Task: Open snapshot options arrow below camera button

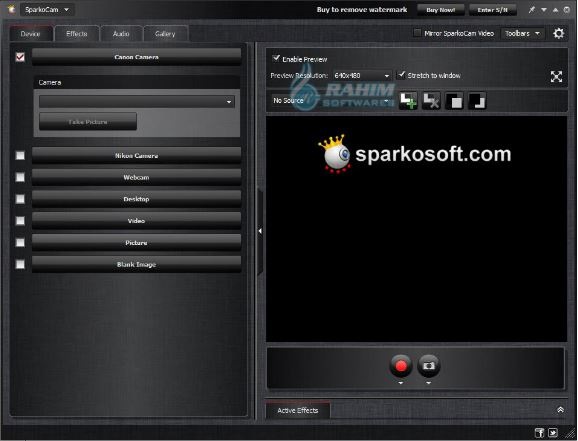Action: (428, 383)
